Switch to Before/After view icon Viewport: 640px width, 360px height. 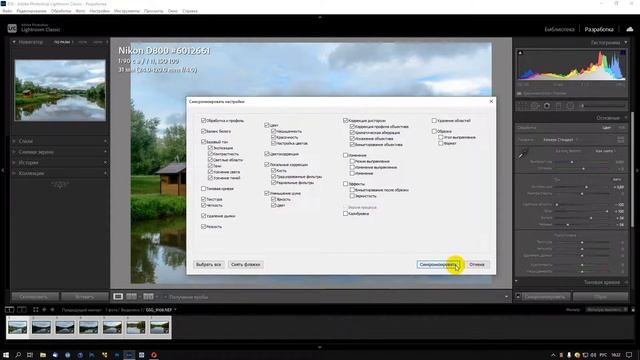[148, 297]
